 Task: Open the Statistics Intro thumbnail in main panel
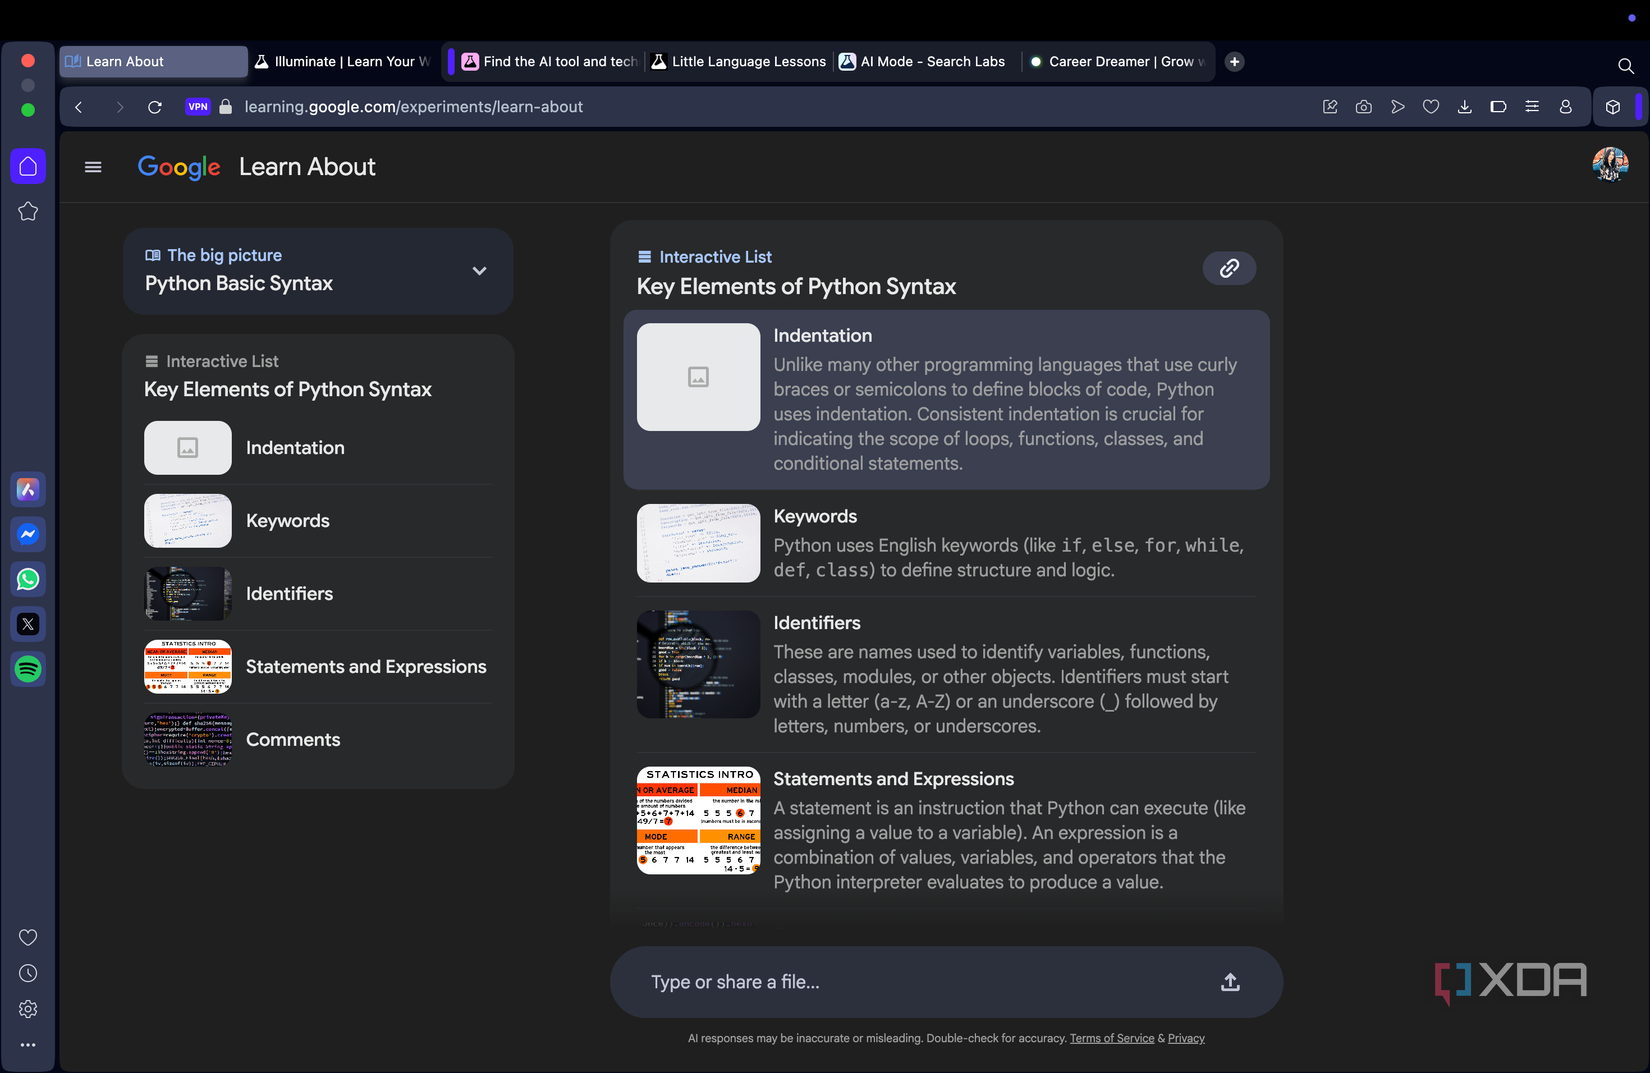(698, 820)
